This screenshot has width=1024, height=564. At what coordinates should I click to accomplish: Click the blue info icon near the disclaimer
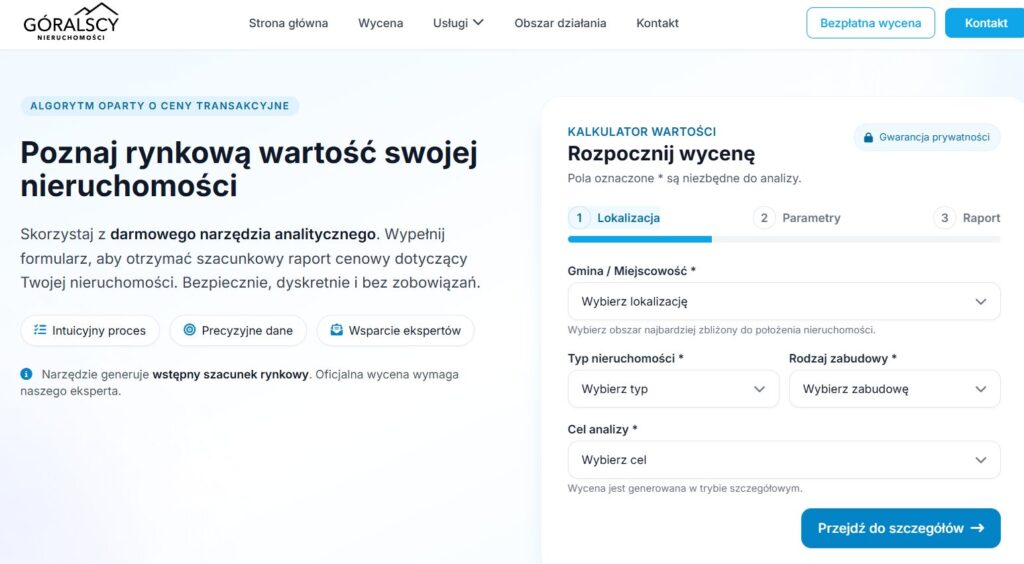point(27,374)
